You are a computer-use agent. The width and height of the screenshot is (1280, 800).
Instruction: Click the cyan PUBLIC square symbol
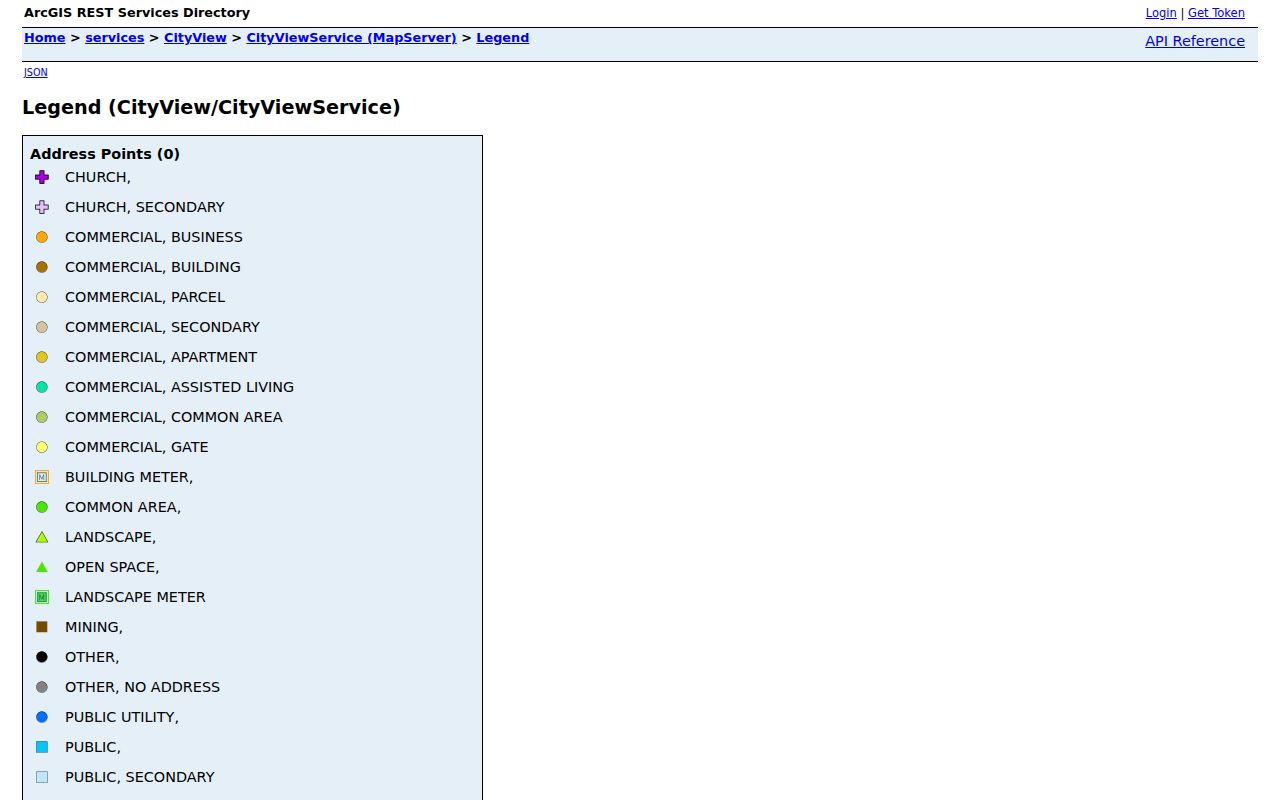(x=42, y=747)
